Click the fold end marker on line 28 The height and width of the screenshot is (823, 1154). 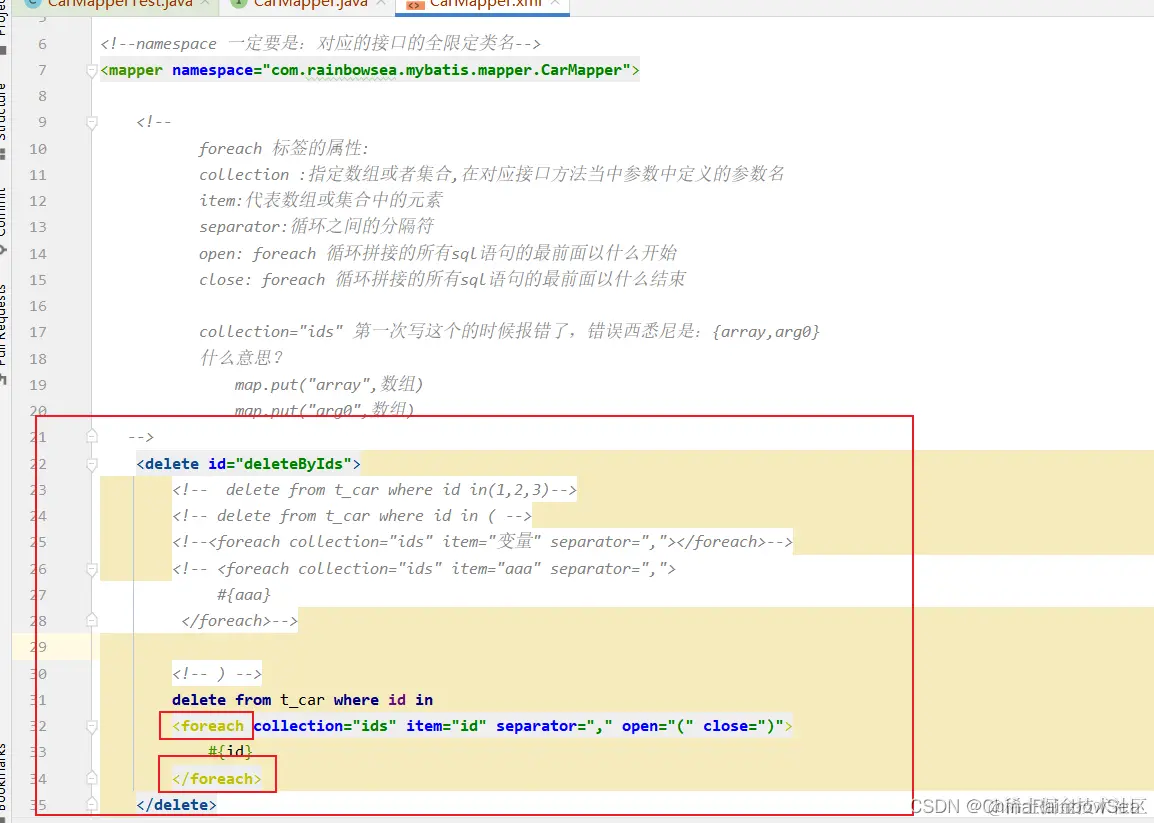coord(92,621)
